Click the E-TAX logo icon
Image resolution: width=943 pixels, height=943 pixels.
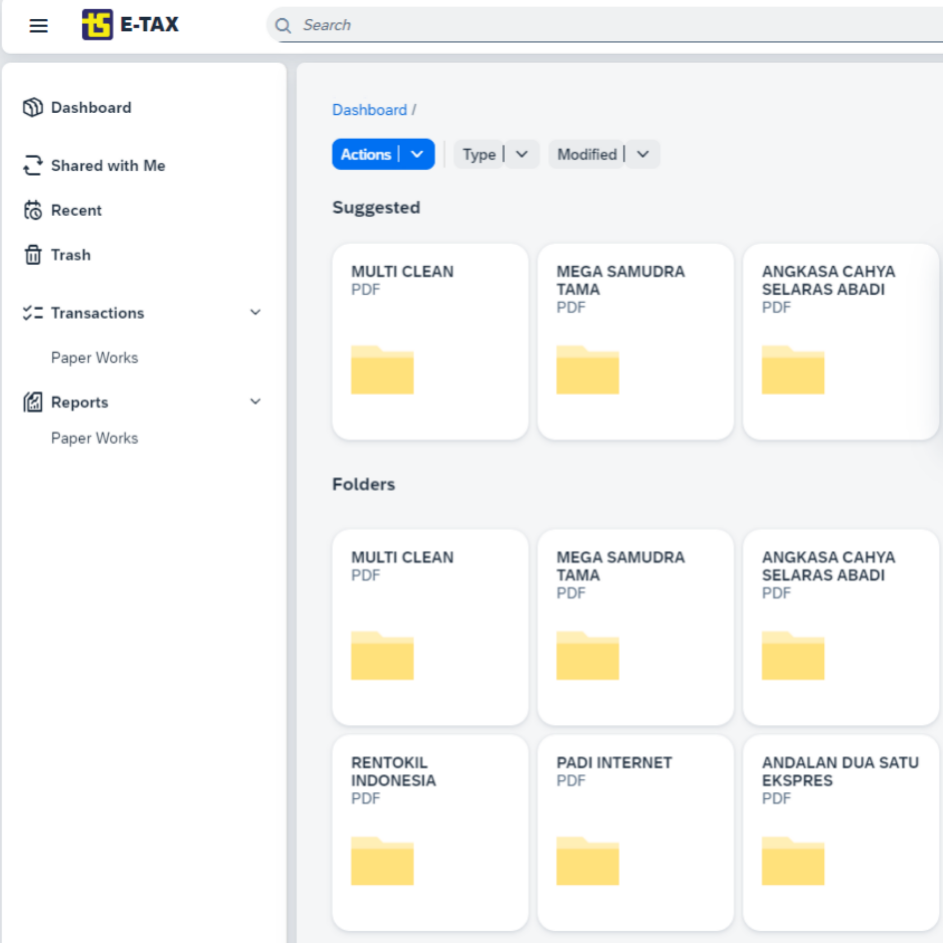pyautogui.click(x=97, y=25)
